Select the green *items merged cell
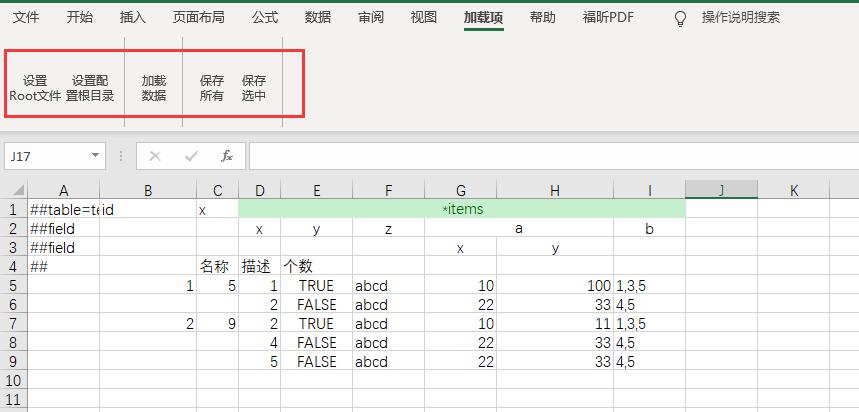 [461, 209]
